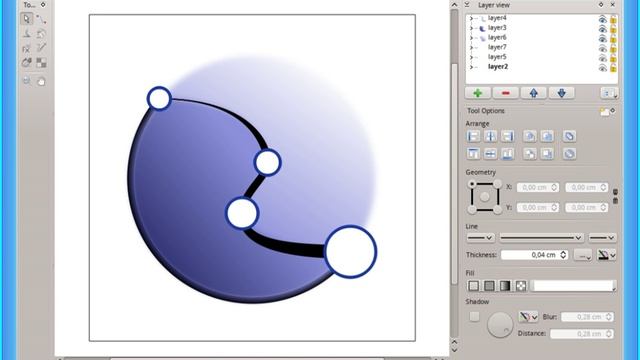Select the path connection tool in toolbox
Image resolution: width=640 pixels, height=360 pixels.
point(41,19)
